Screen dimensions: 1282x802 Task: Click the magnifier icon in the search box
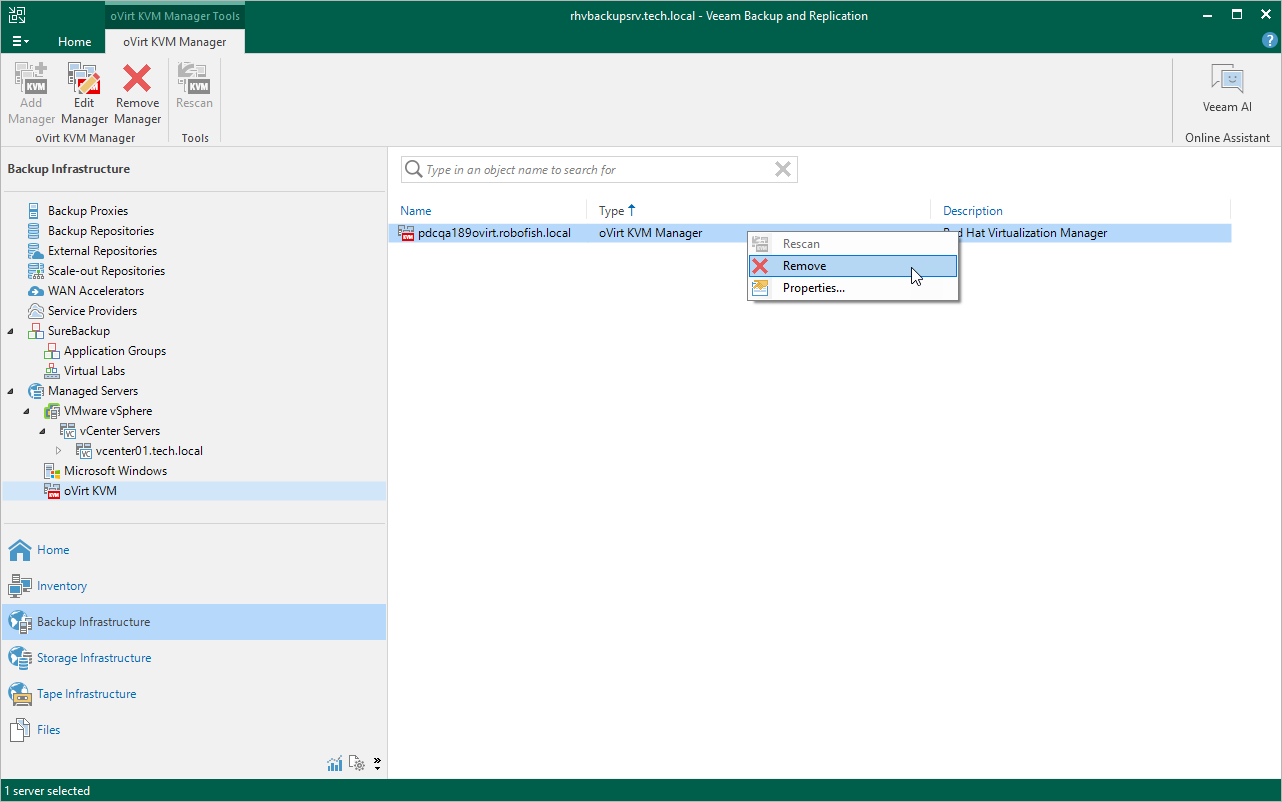pos(412,170)
